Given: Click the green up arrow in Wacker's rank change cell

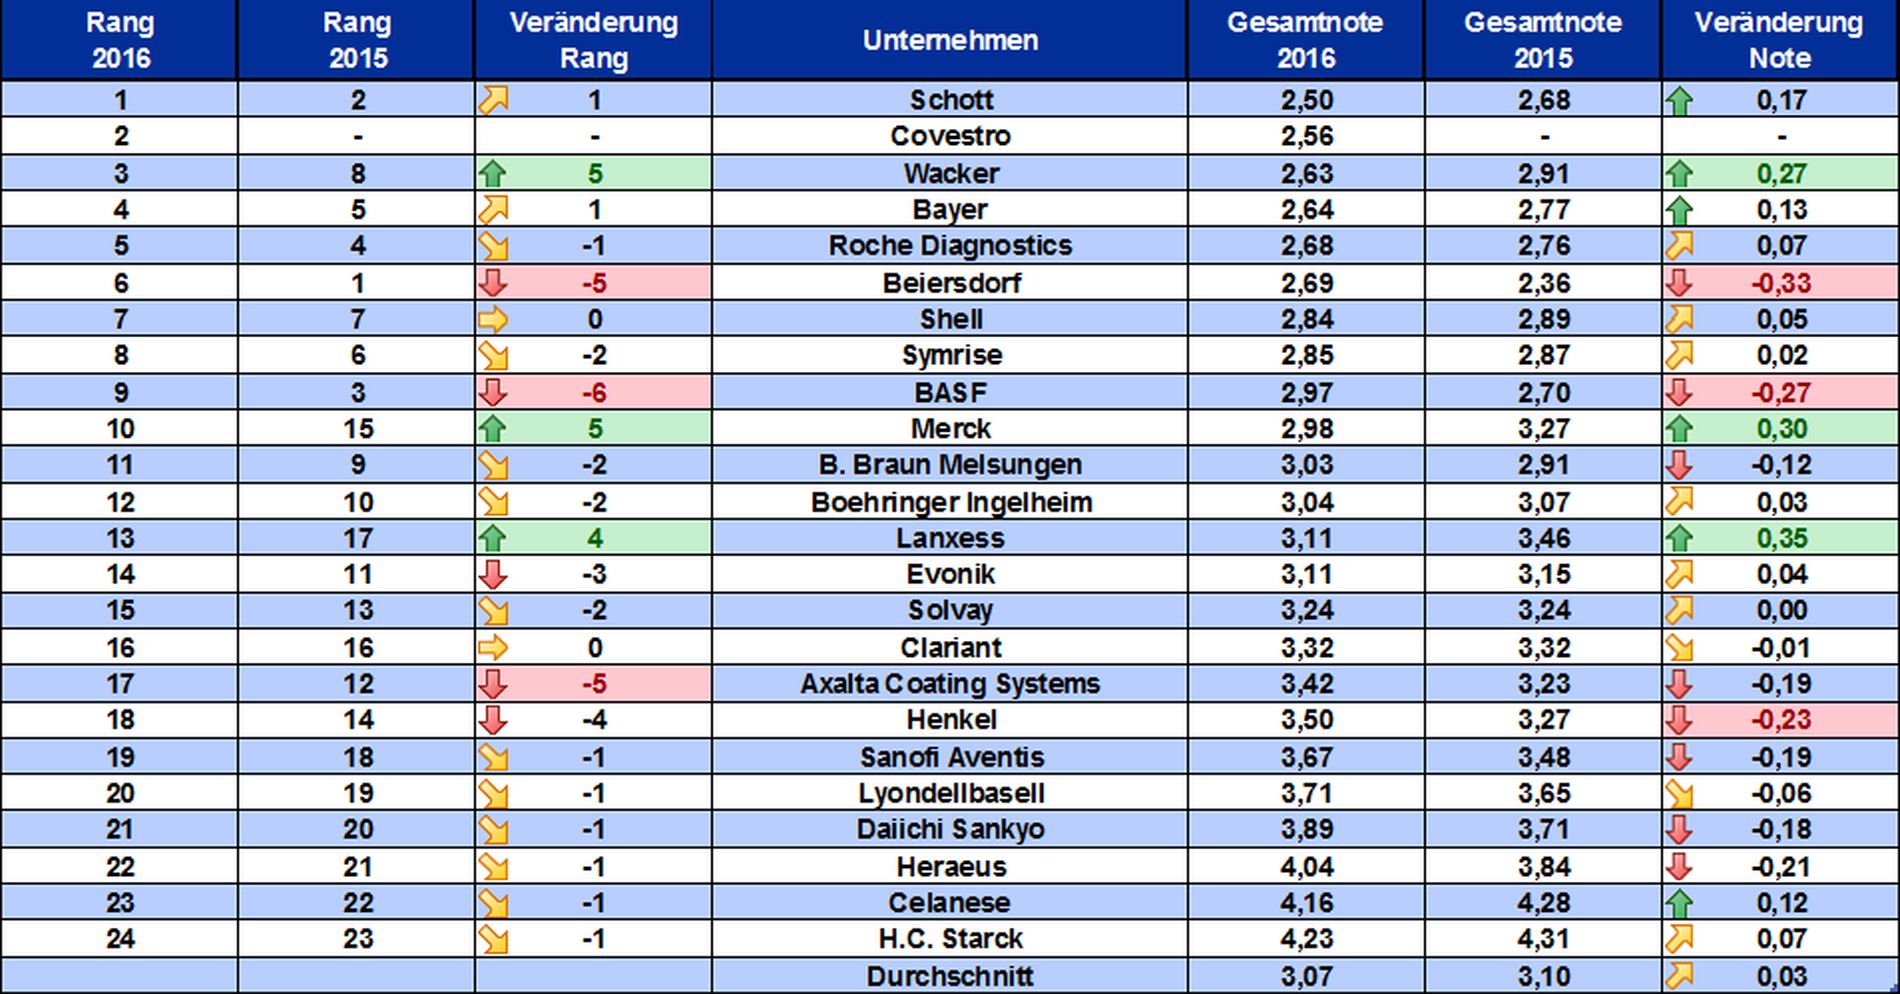Looking at the screenshot, I should (x=492, y=174).
